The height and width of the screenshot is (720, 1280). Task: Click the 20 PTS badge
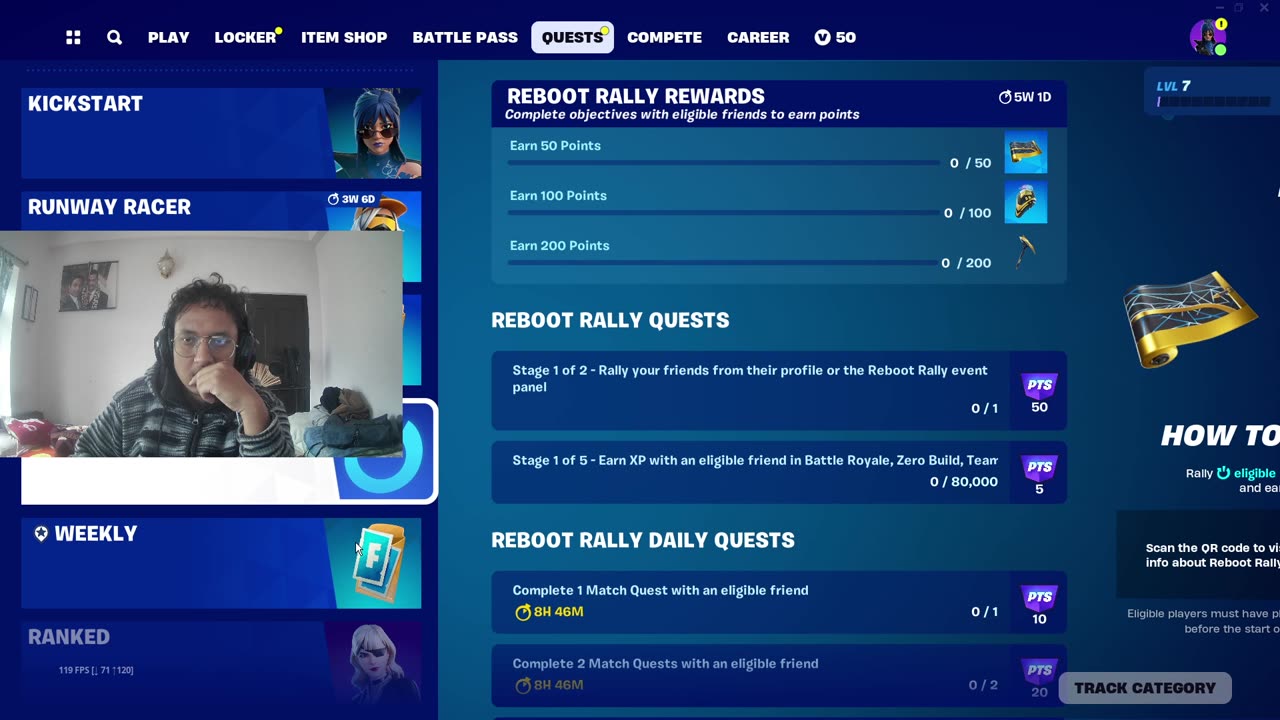click(1039, 679)
